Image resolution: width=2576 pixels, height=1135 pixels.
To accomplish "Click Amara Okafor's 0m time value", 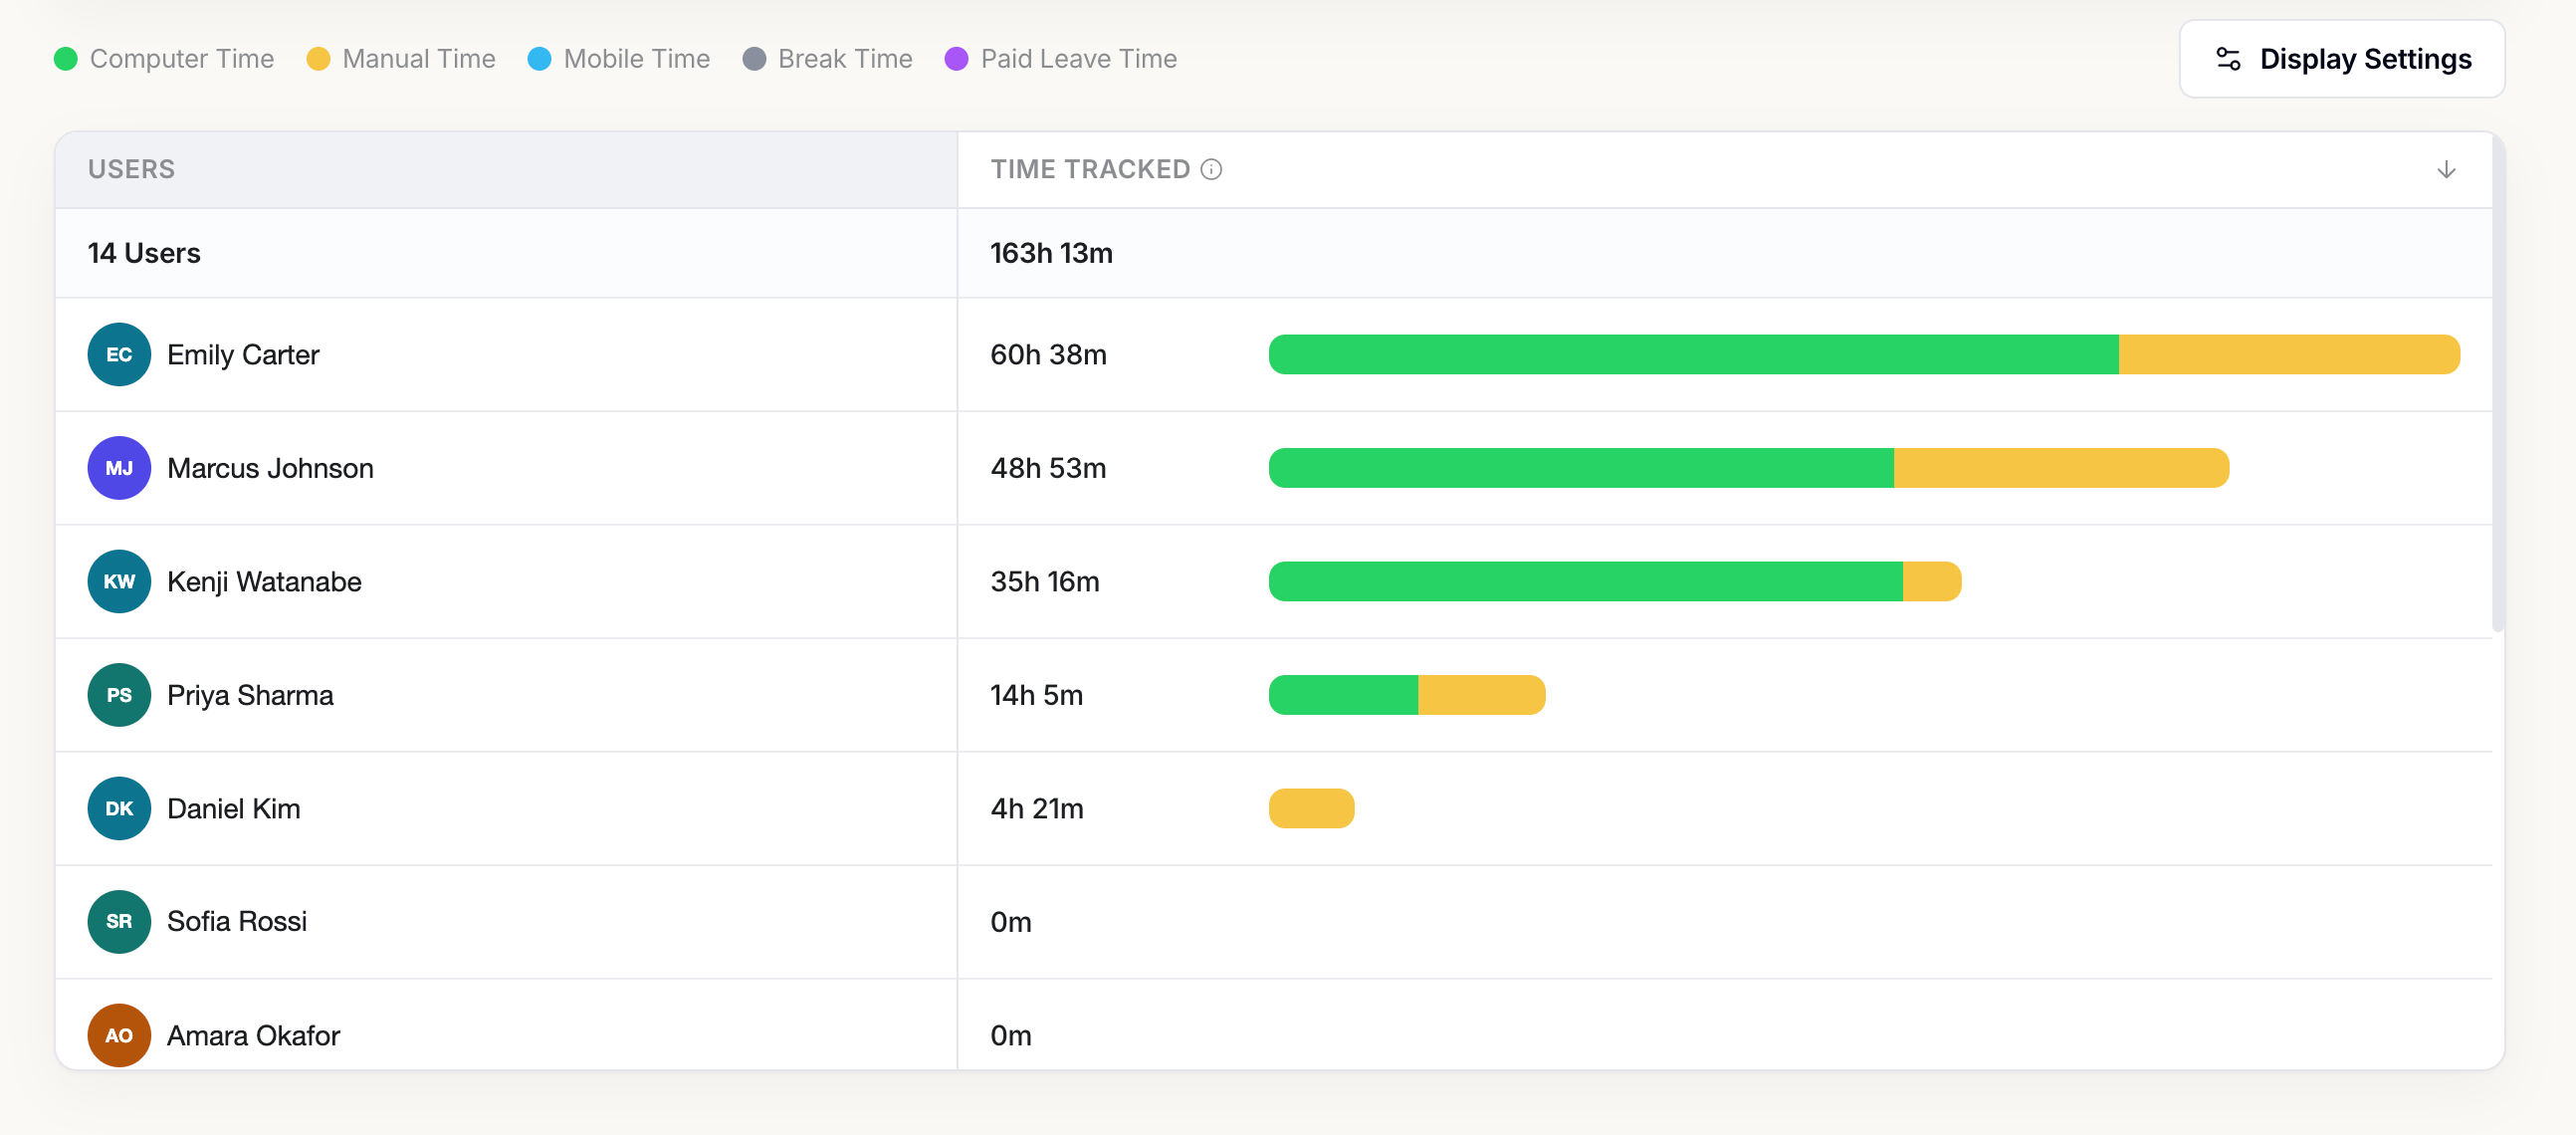I will [1011, 1035].
